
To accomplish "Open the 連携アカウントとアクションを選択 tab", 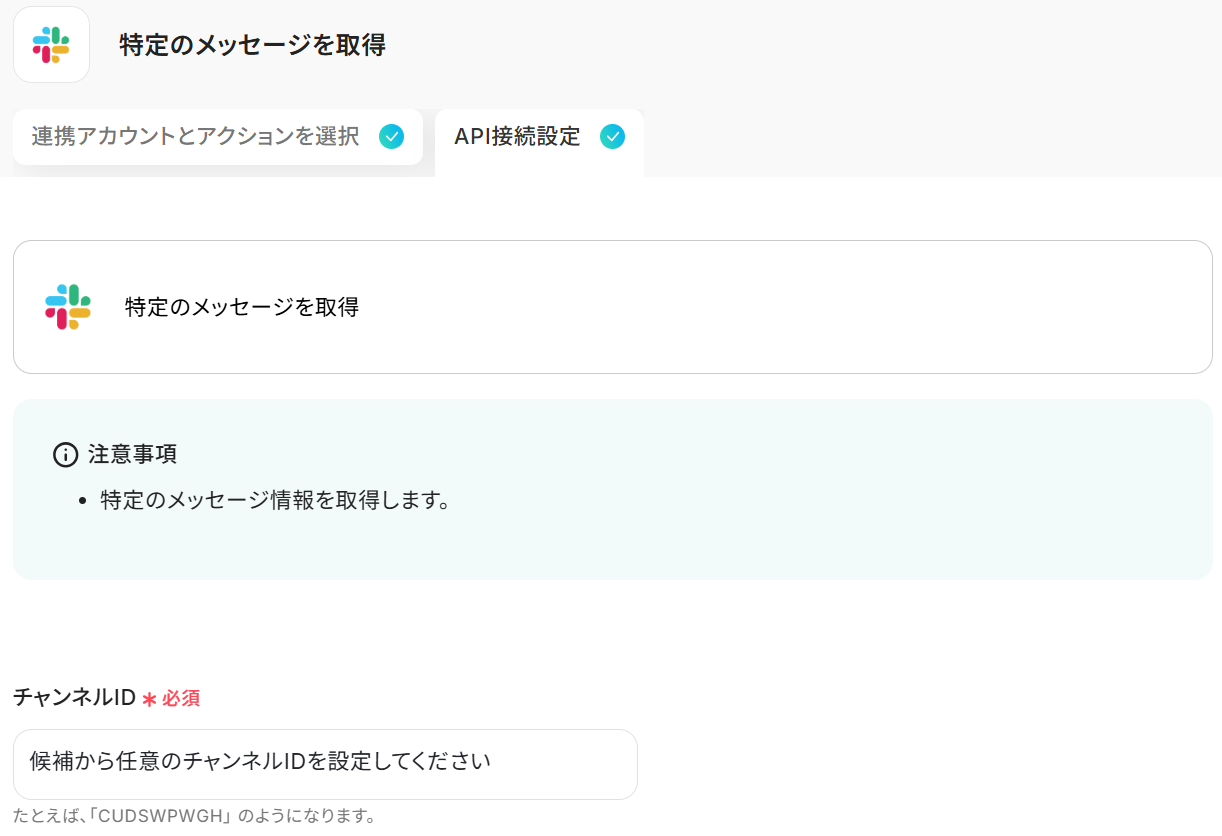I will [195, 137].
